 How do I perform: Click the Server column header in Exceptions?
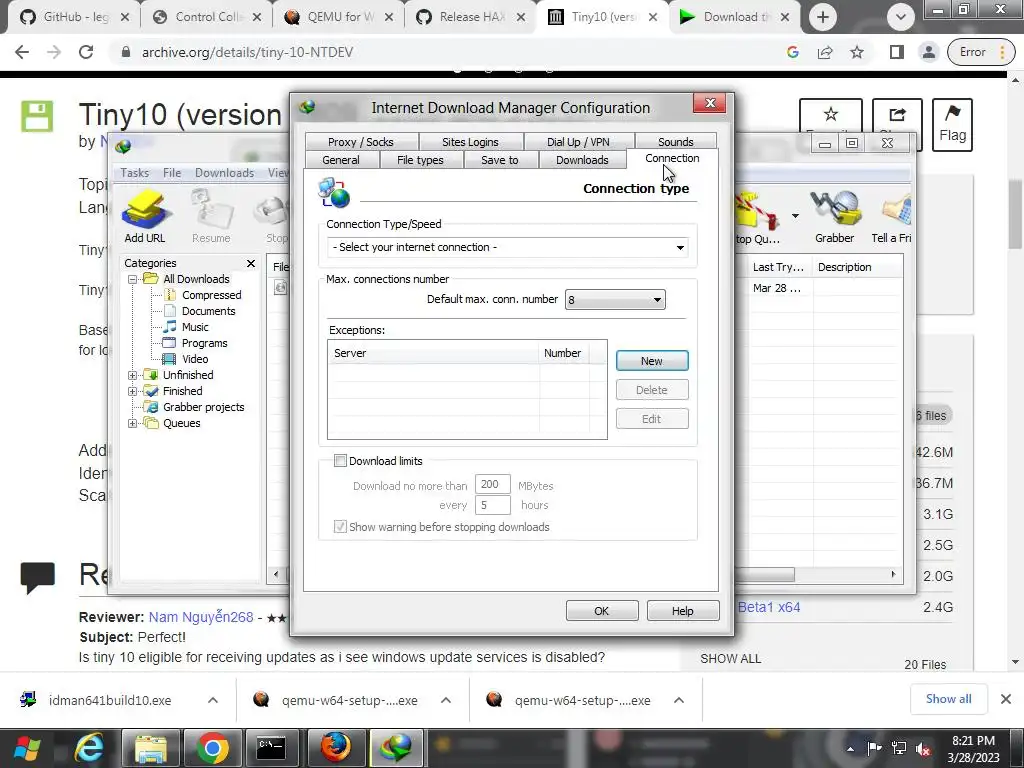[434, 353]
